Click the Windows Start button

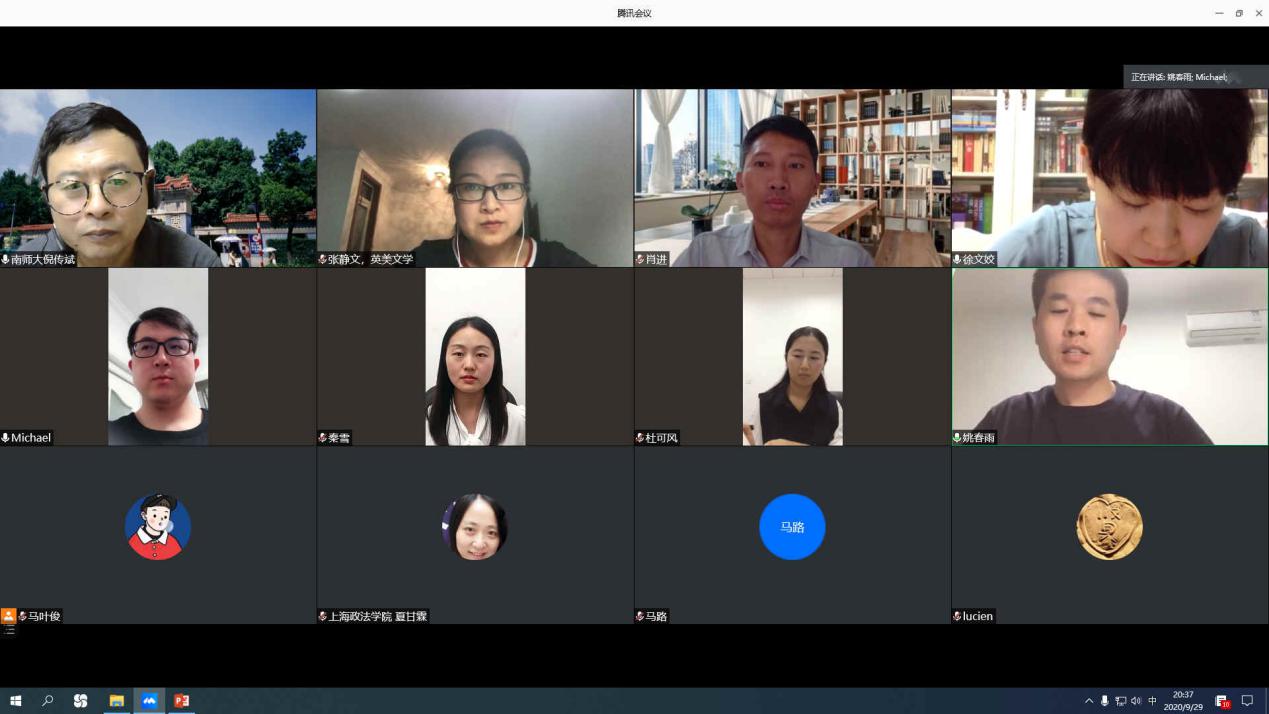click(15, 701)
